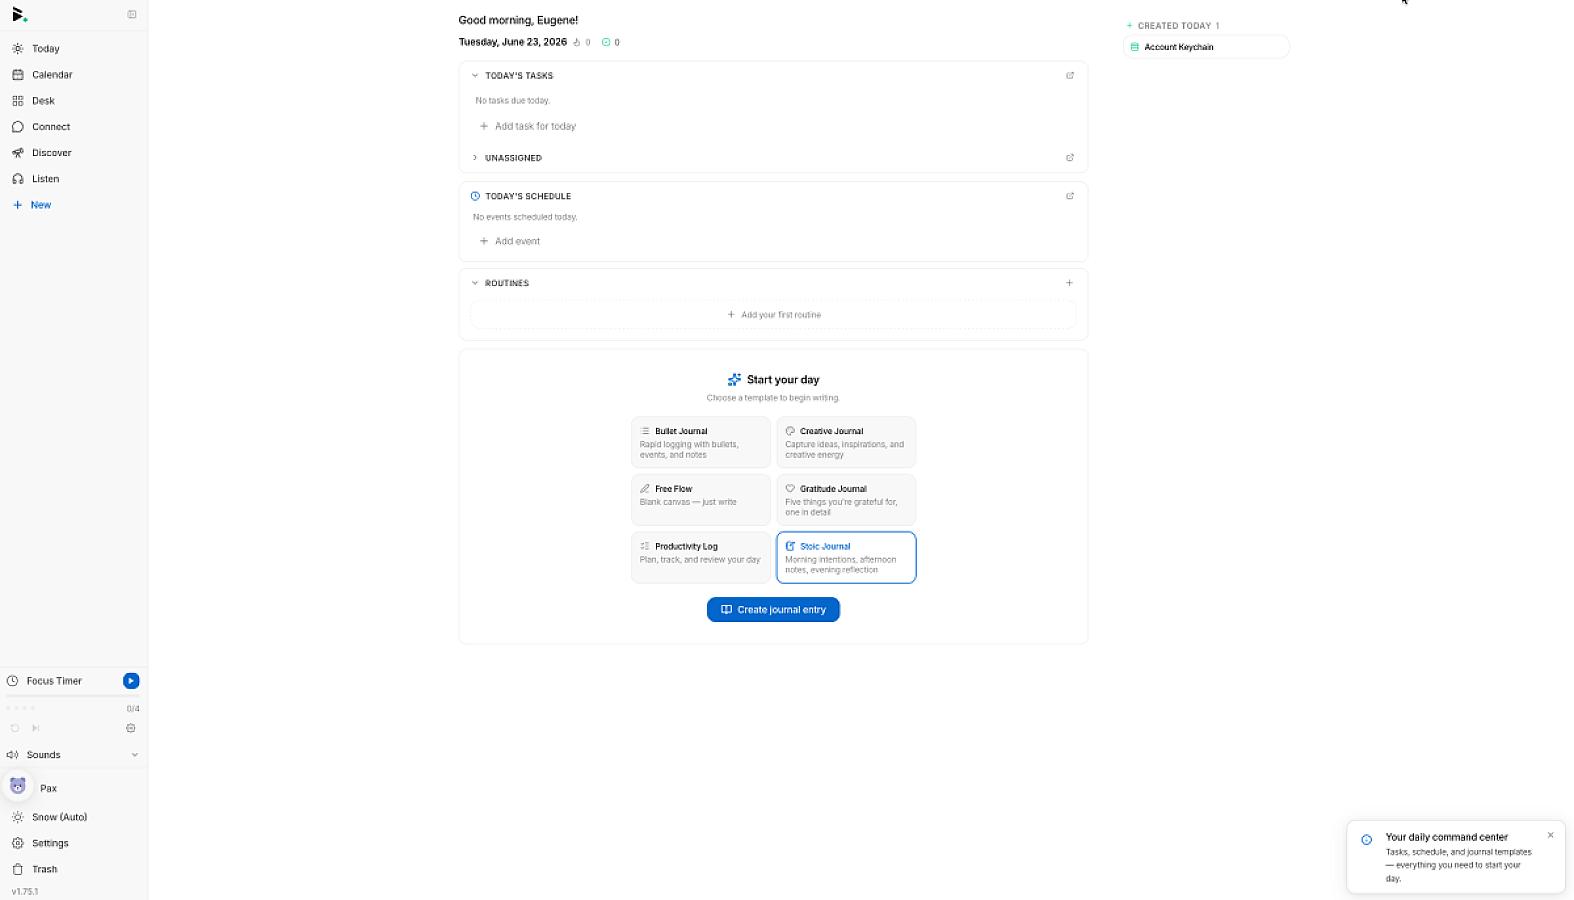The height and width of the screenshot is (900, 1574).
Task: Click the green completed tasks counter icon
Action: [606, 42]
